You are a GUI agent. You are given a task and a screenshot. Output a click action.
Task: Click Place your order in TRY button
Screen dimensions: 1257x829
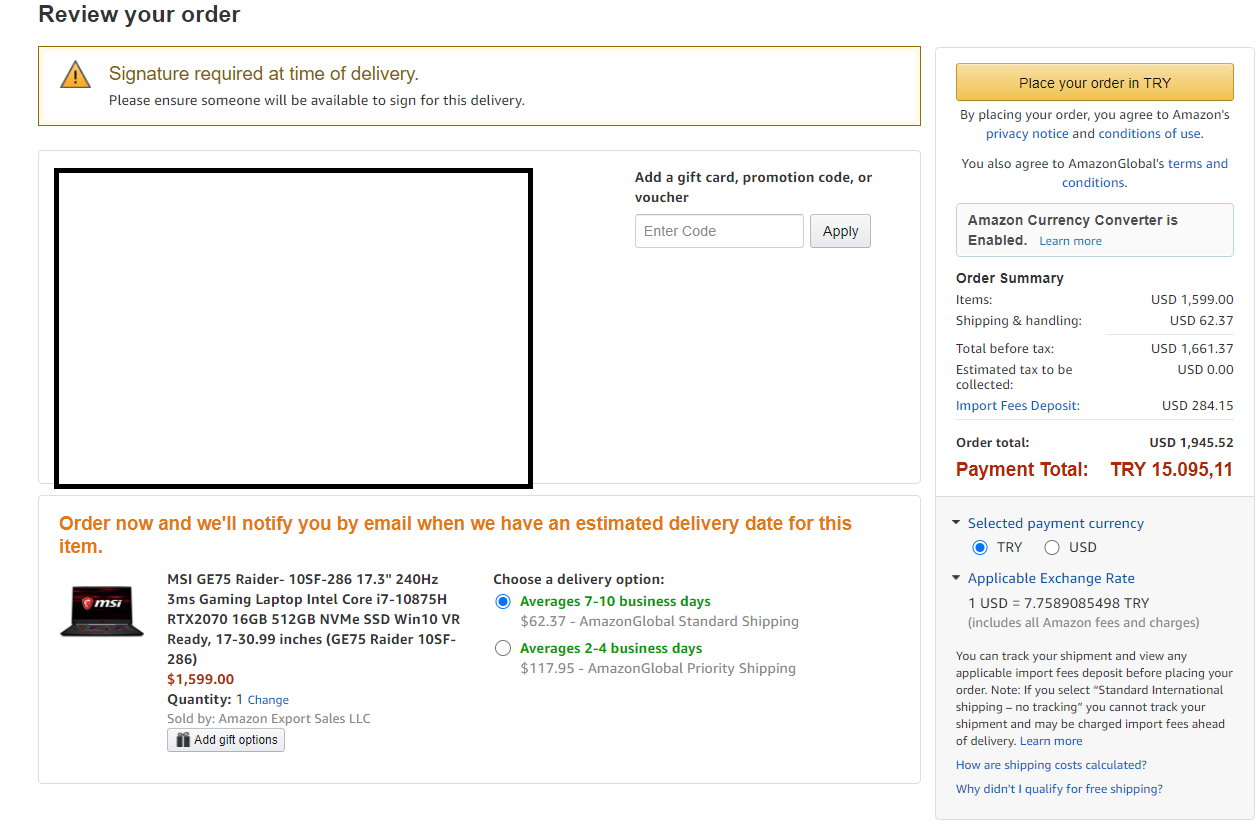tap(1094, 83)
